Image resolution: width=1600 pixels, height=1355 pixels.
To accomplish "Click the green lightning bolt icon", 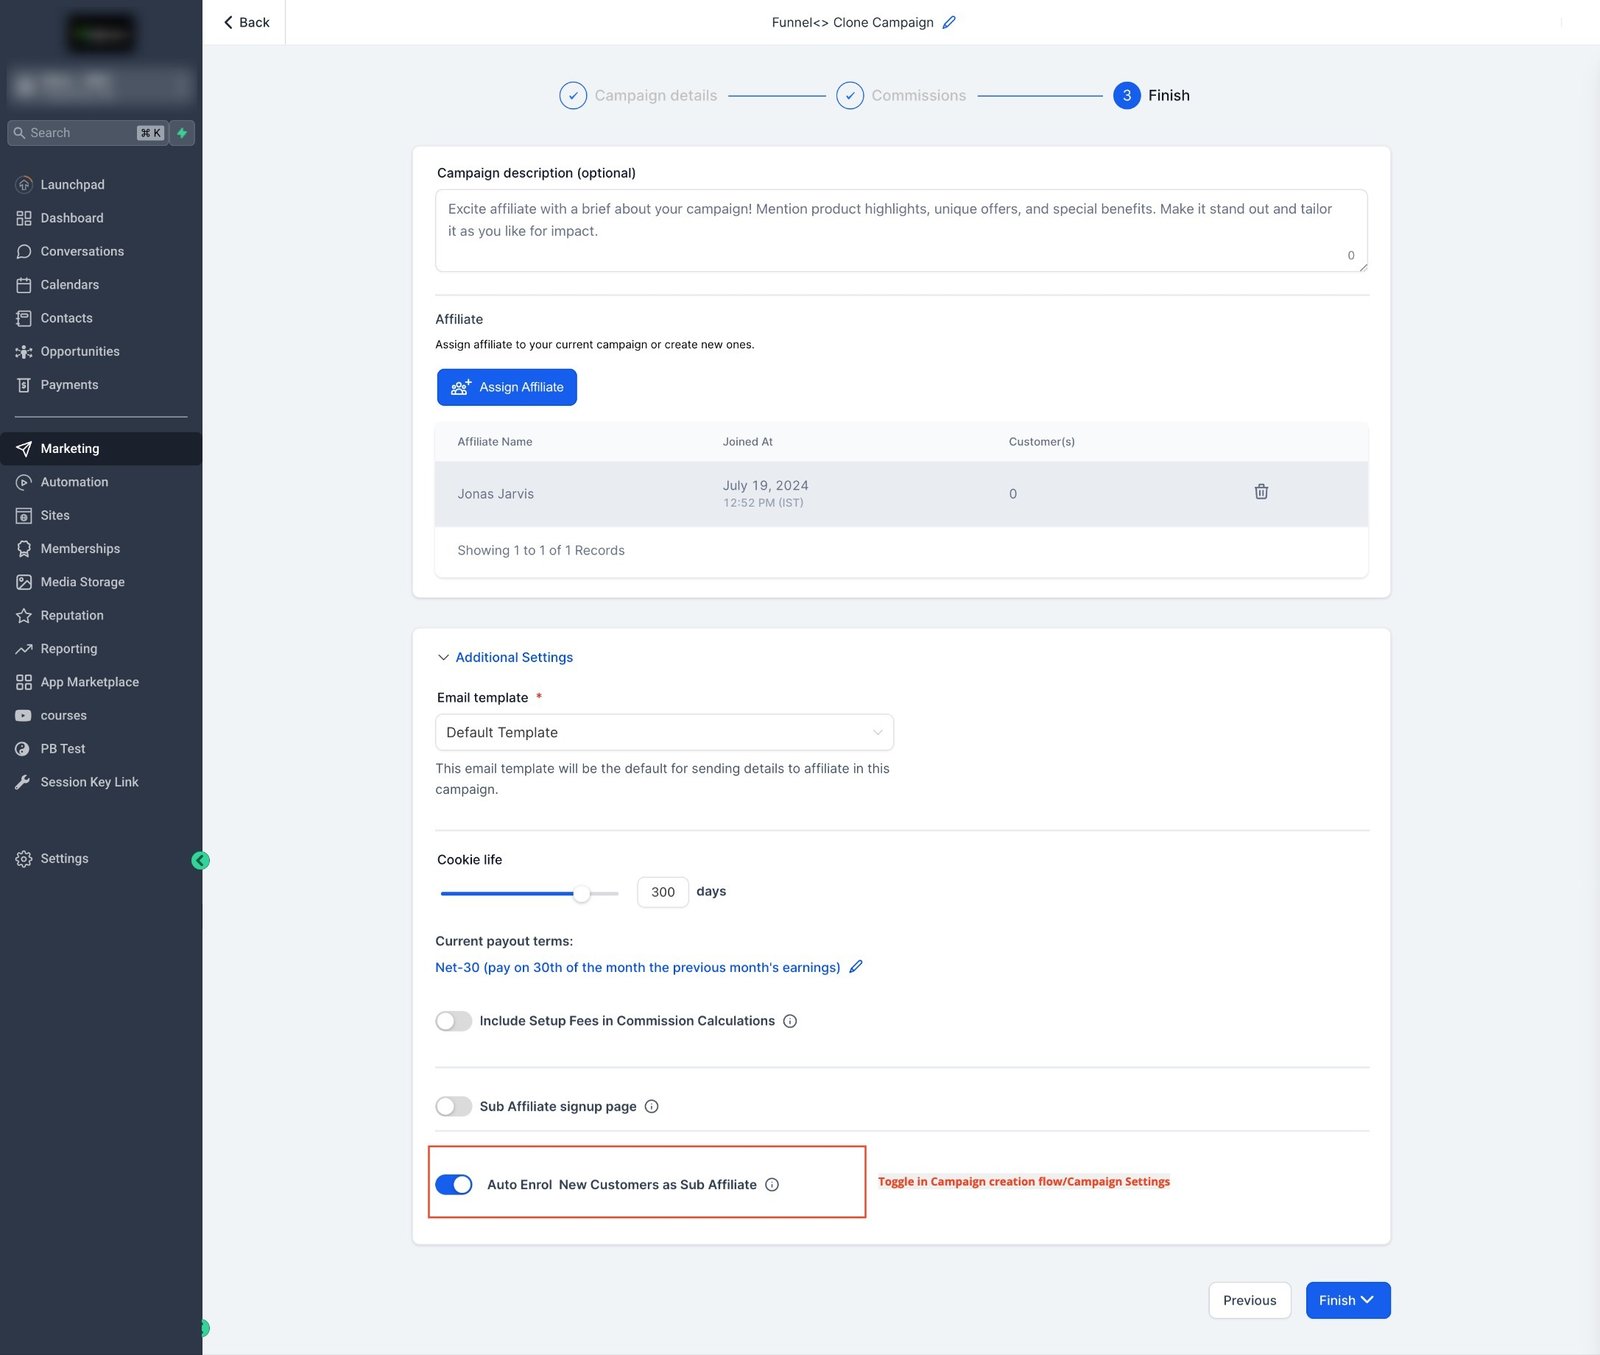I will tap(182, 133).
